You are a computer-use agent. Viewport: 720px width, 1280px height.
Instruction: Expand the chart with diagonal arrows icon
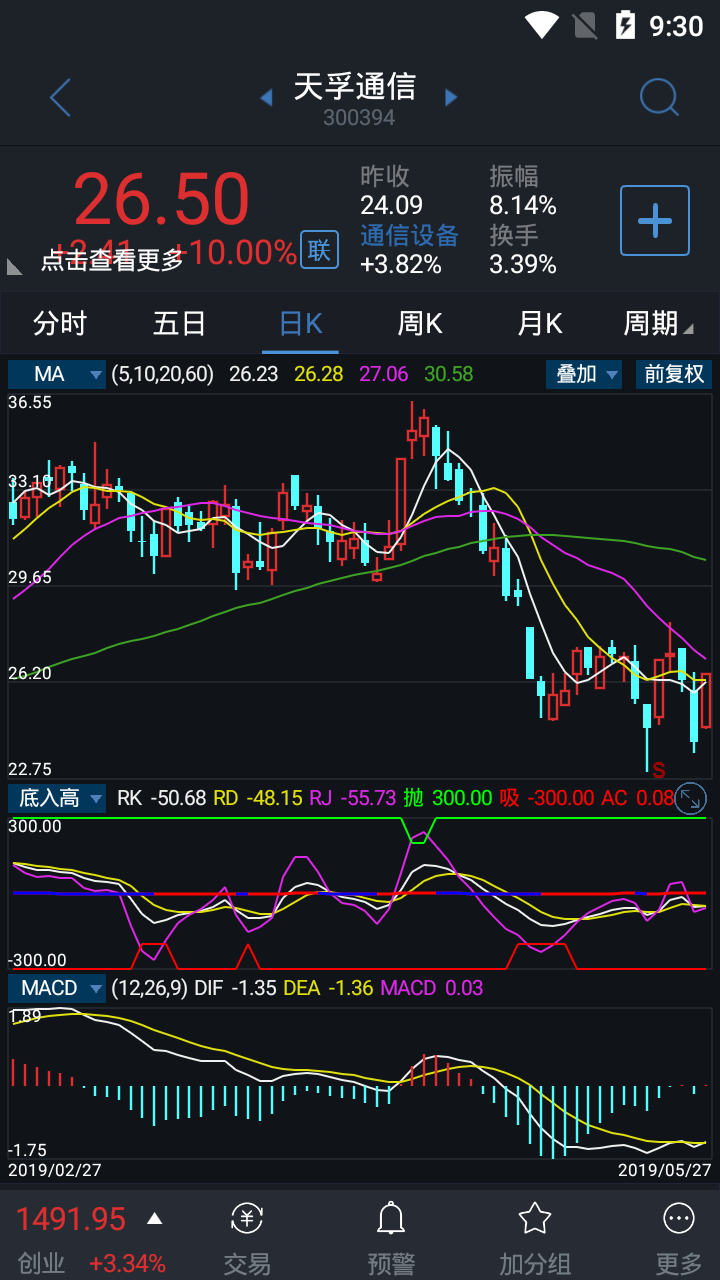pos(691,798)
